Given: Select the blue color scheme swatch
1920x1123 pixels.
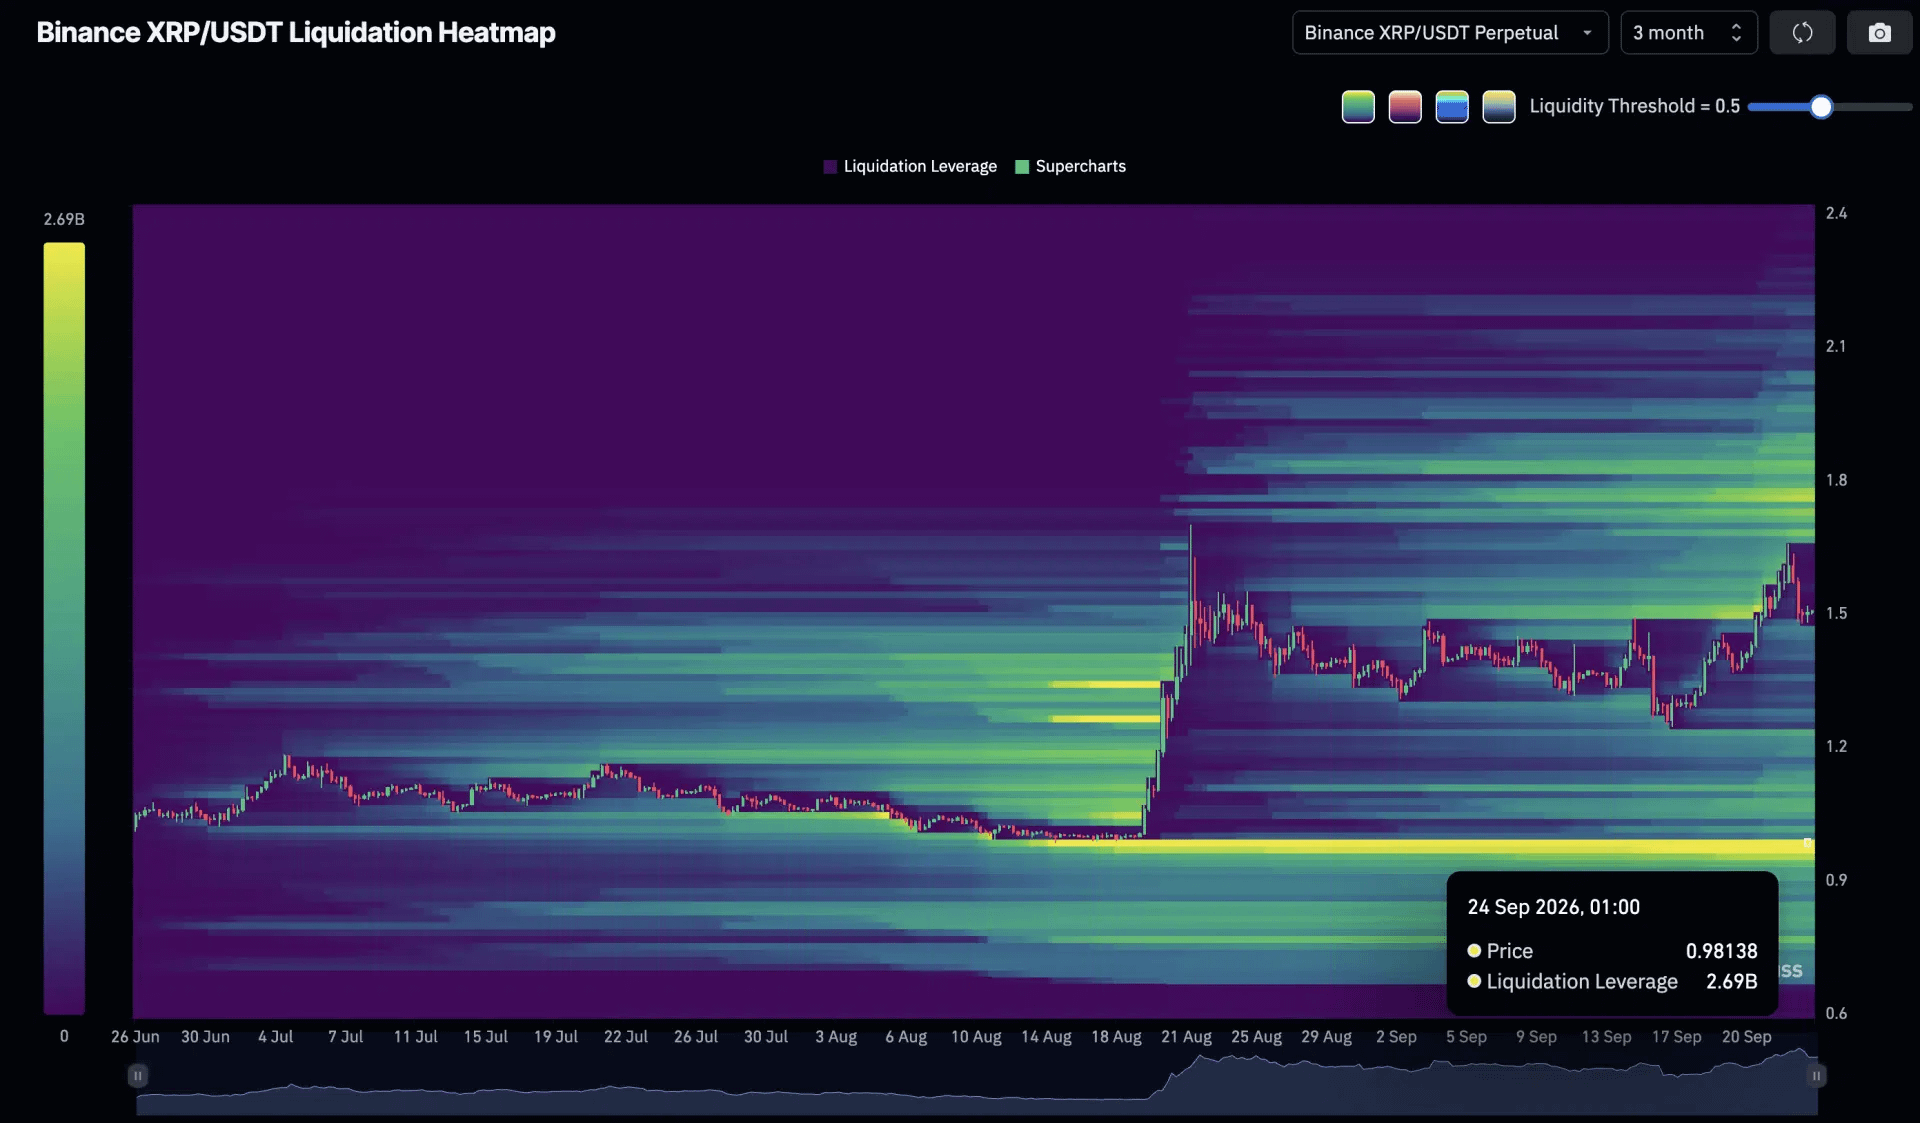Looking at the screenshot, I should coord(1452,106).
